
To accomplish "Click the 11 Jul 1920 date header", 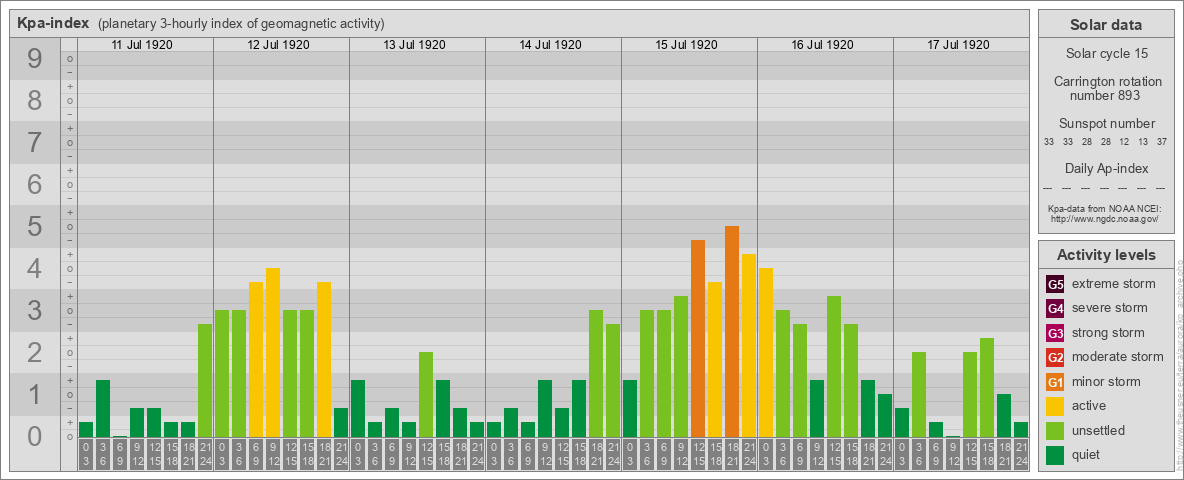I will [142, 45].
